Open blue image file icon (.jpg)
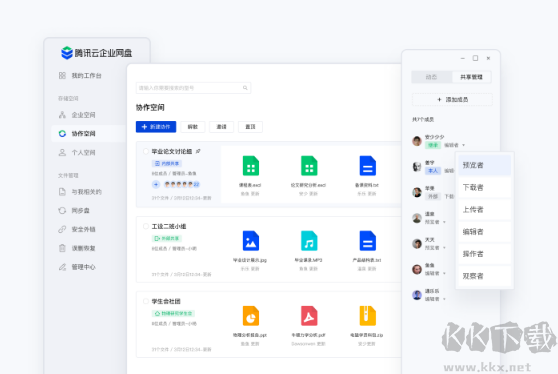558x374 pixels. click(x=251, y=241)
